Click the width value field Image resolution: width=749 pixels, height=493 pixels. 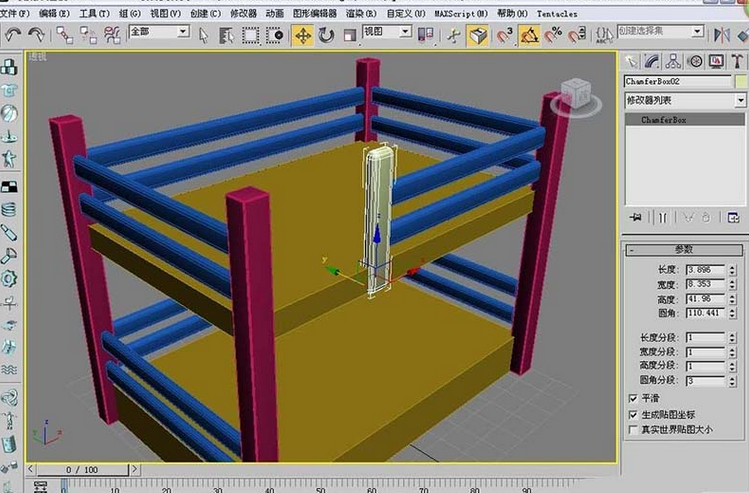[x=706, y=284]
